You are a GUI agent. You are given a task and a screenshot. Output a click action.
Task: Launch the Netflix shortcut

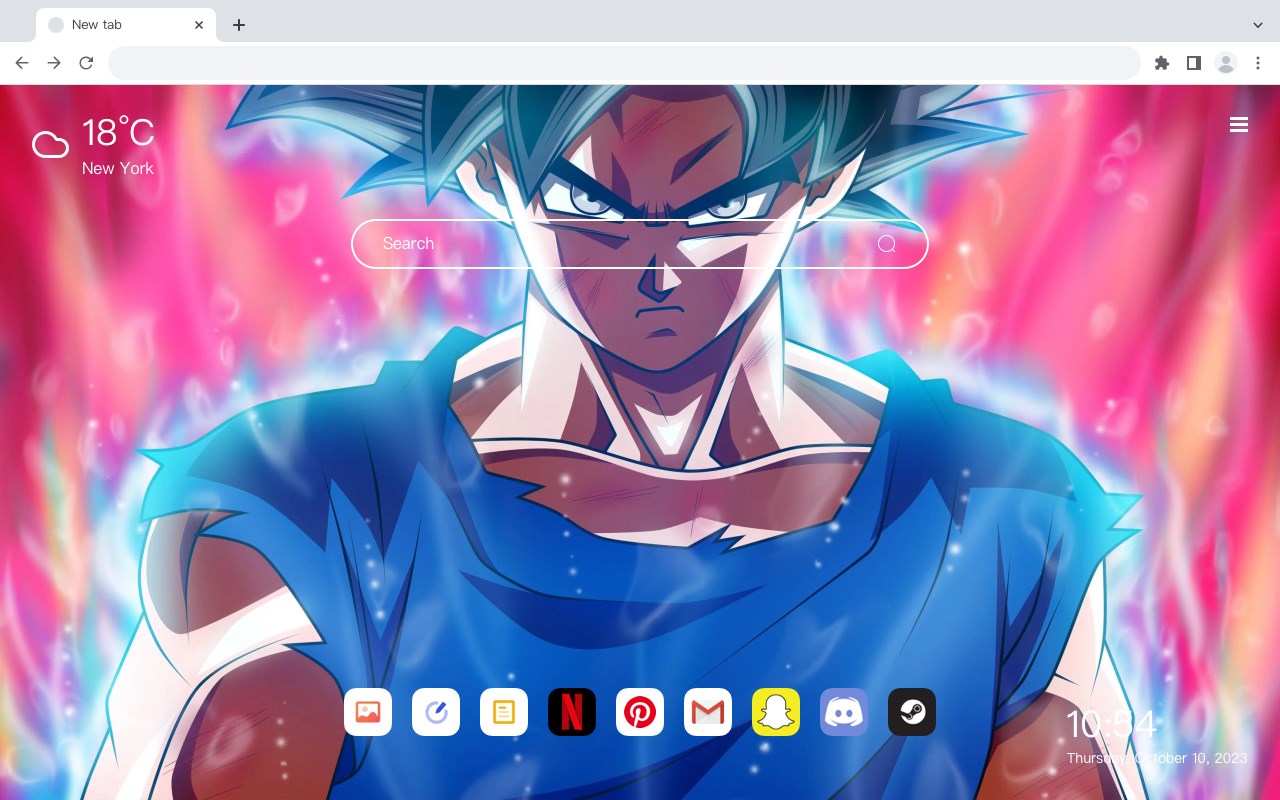(x=572, y=712)
